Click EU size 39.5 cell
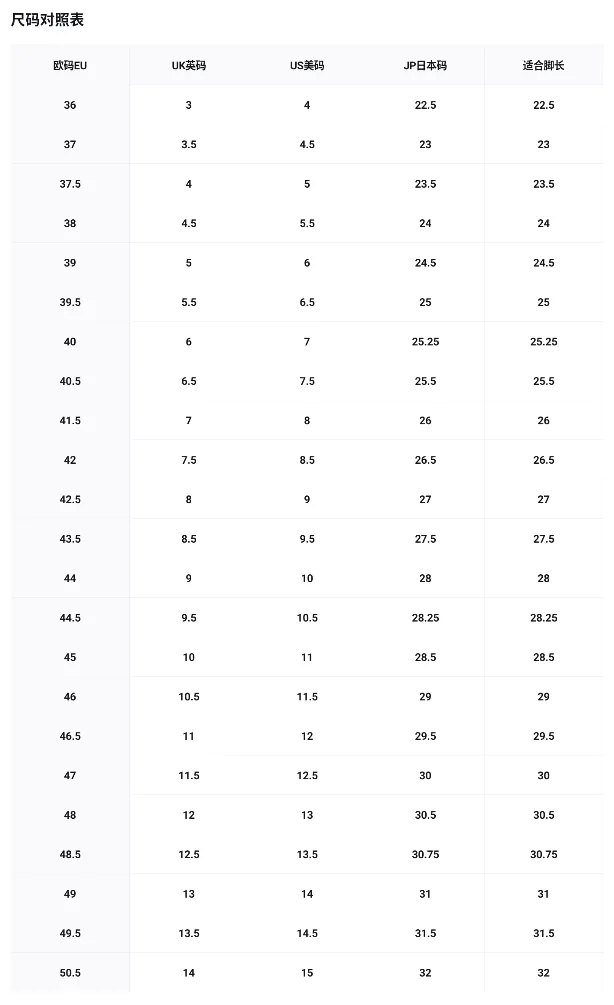Screen dimensions: 614x1005 (70, 303)
